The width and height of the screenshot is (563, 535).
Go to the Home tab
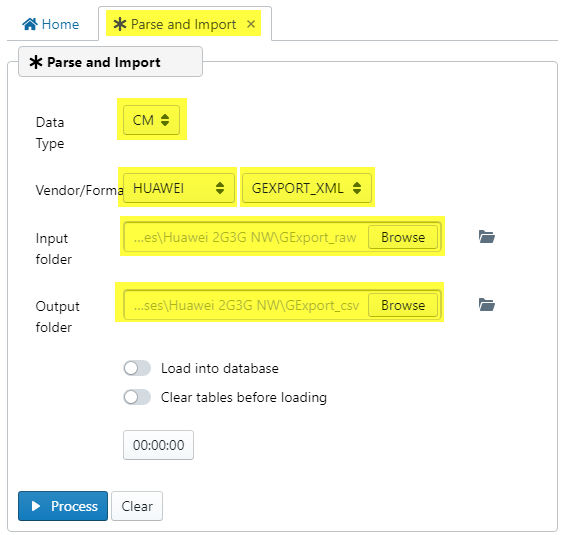point(51,24)
